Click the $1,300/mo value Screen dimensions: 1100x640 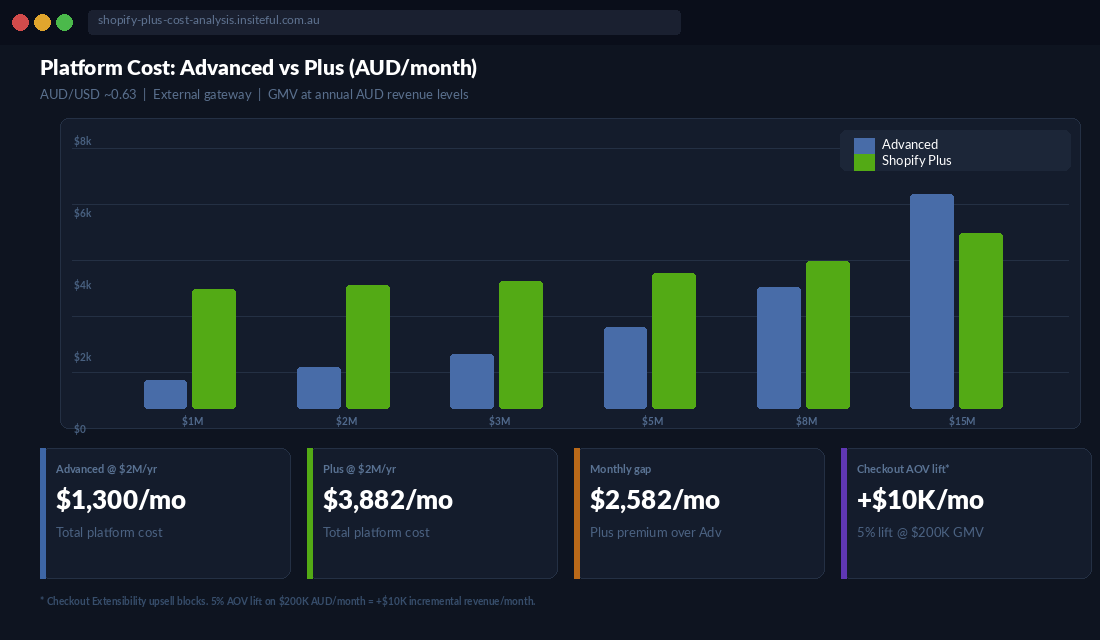pyautogui.click(x=121, y=500)
